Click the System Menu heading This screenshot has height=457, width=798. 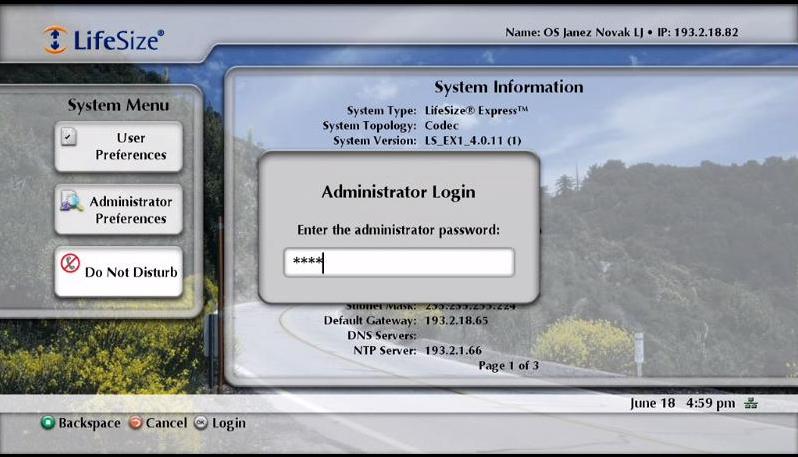pos(118,105)
